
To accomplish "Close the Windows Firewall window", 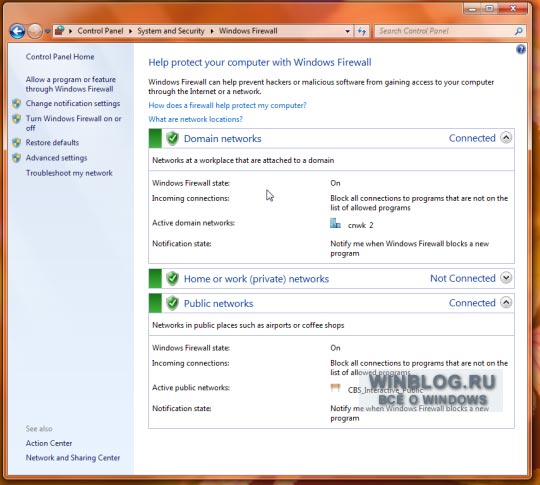I will coord(513,9).
